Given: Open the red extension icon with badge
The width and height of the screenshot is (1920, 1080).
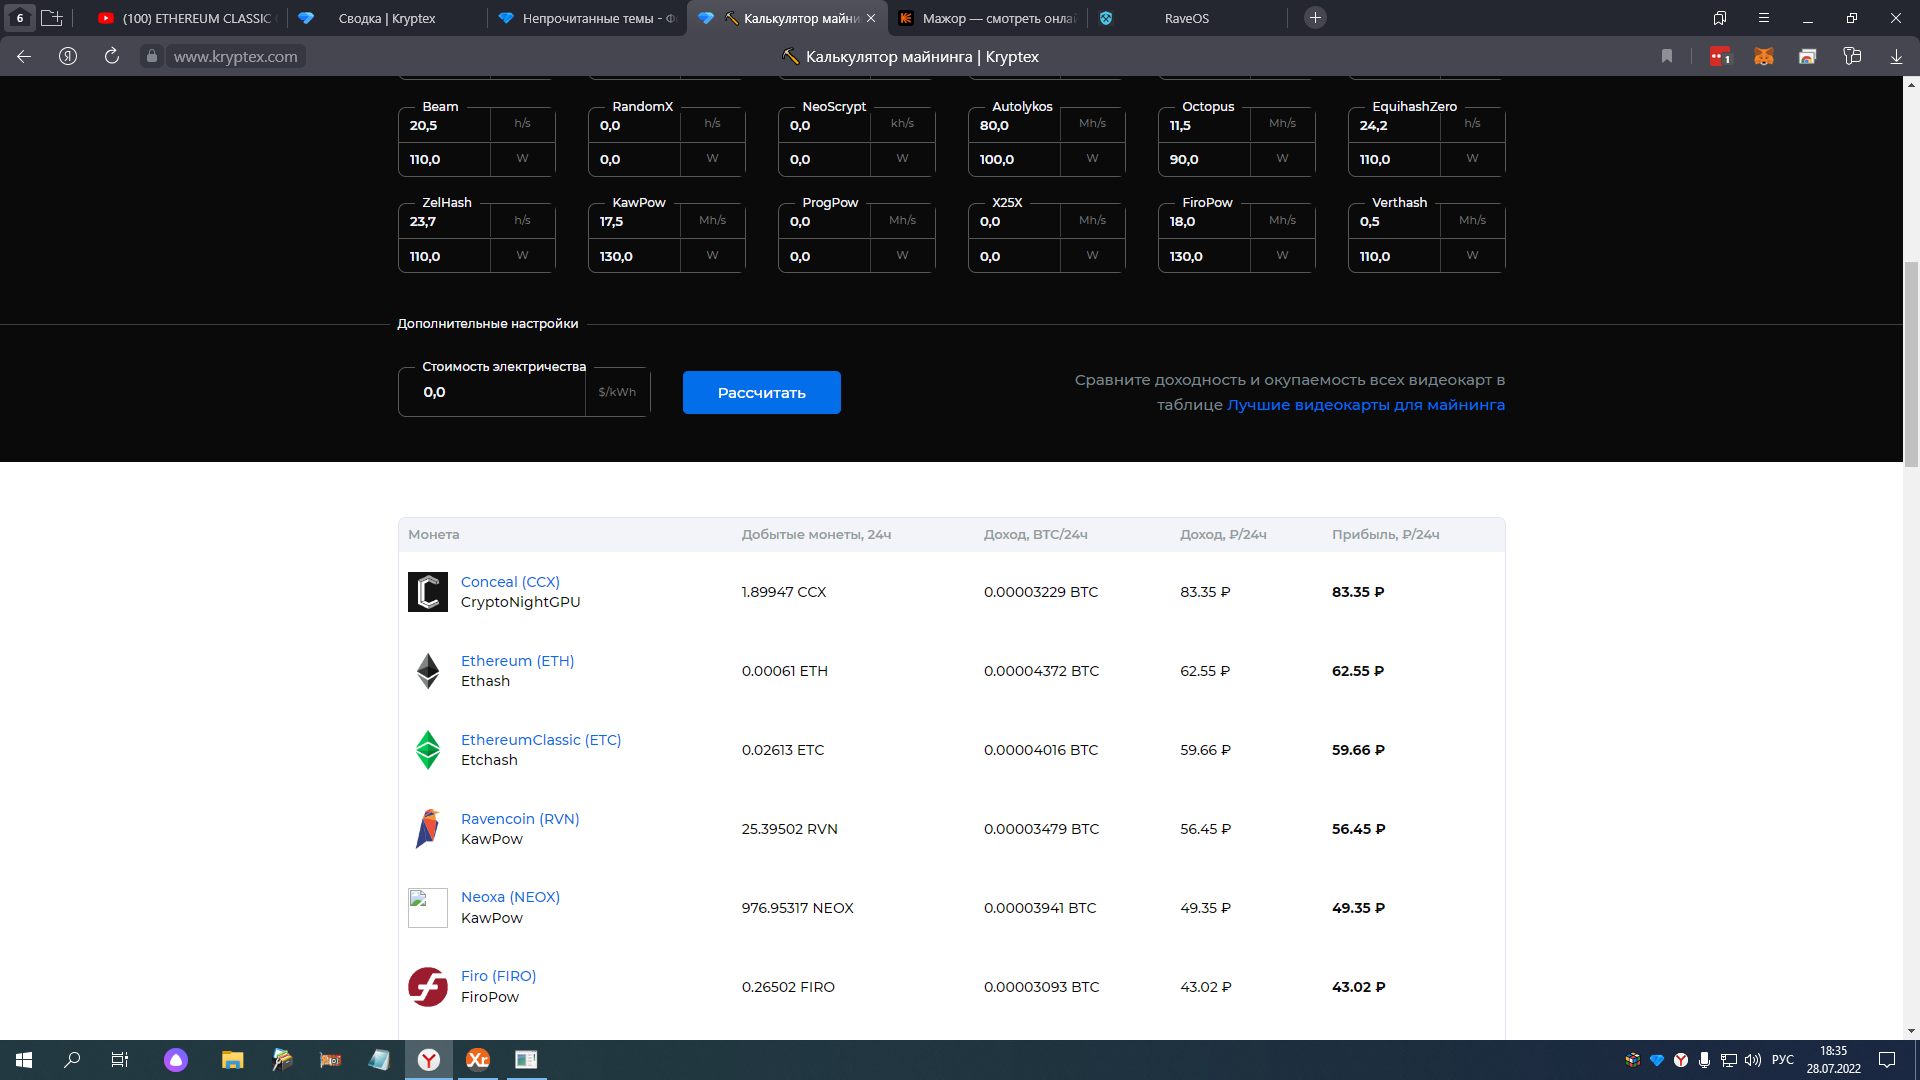Looking at the screenshot, I should click(x=1720, y=57).
